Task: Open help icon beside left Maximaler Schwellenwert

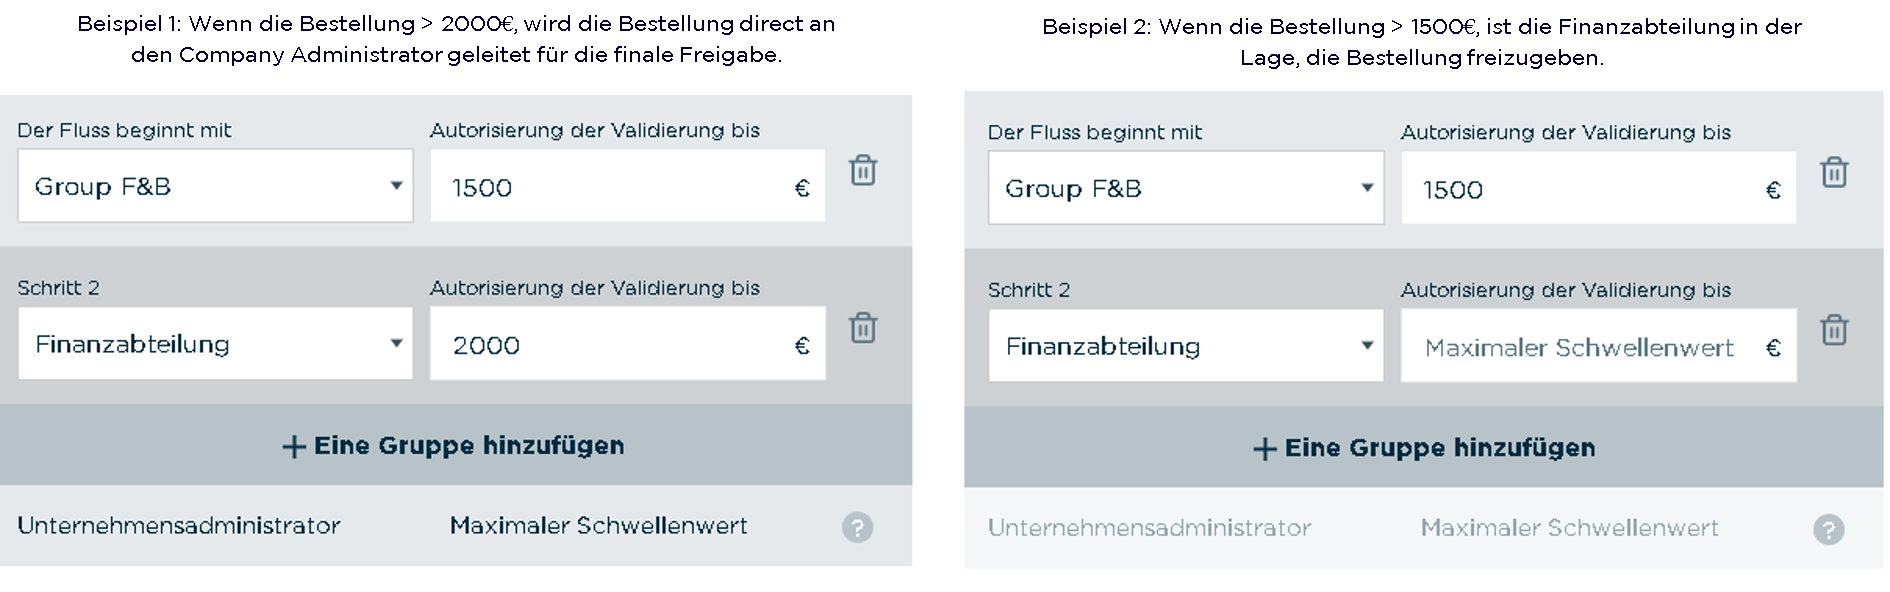Action: pyautogui.click(x=857, y=527)
